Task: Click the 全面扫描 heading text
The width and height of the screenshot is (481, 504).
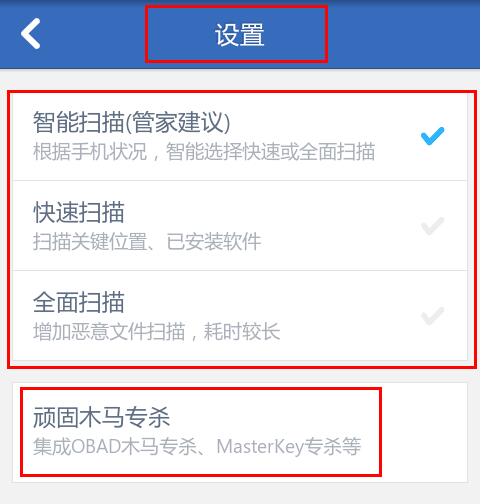Action: (x=79, y=302)
